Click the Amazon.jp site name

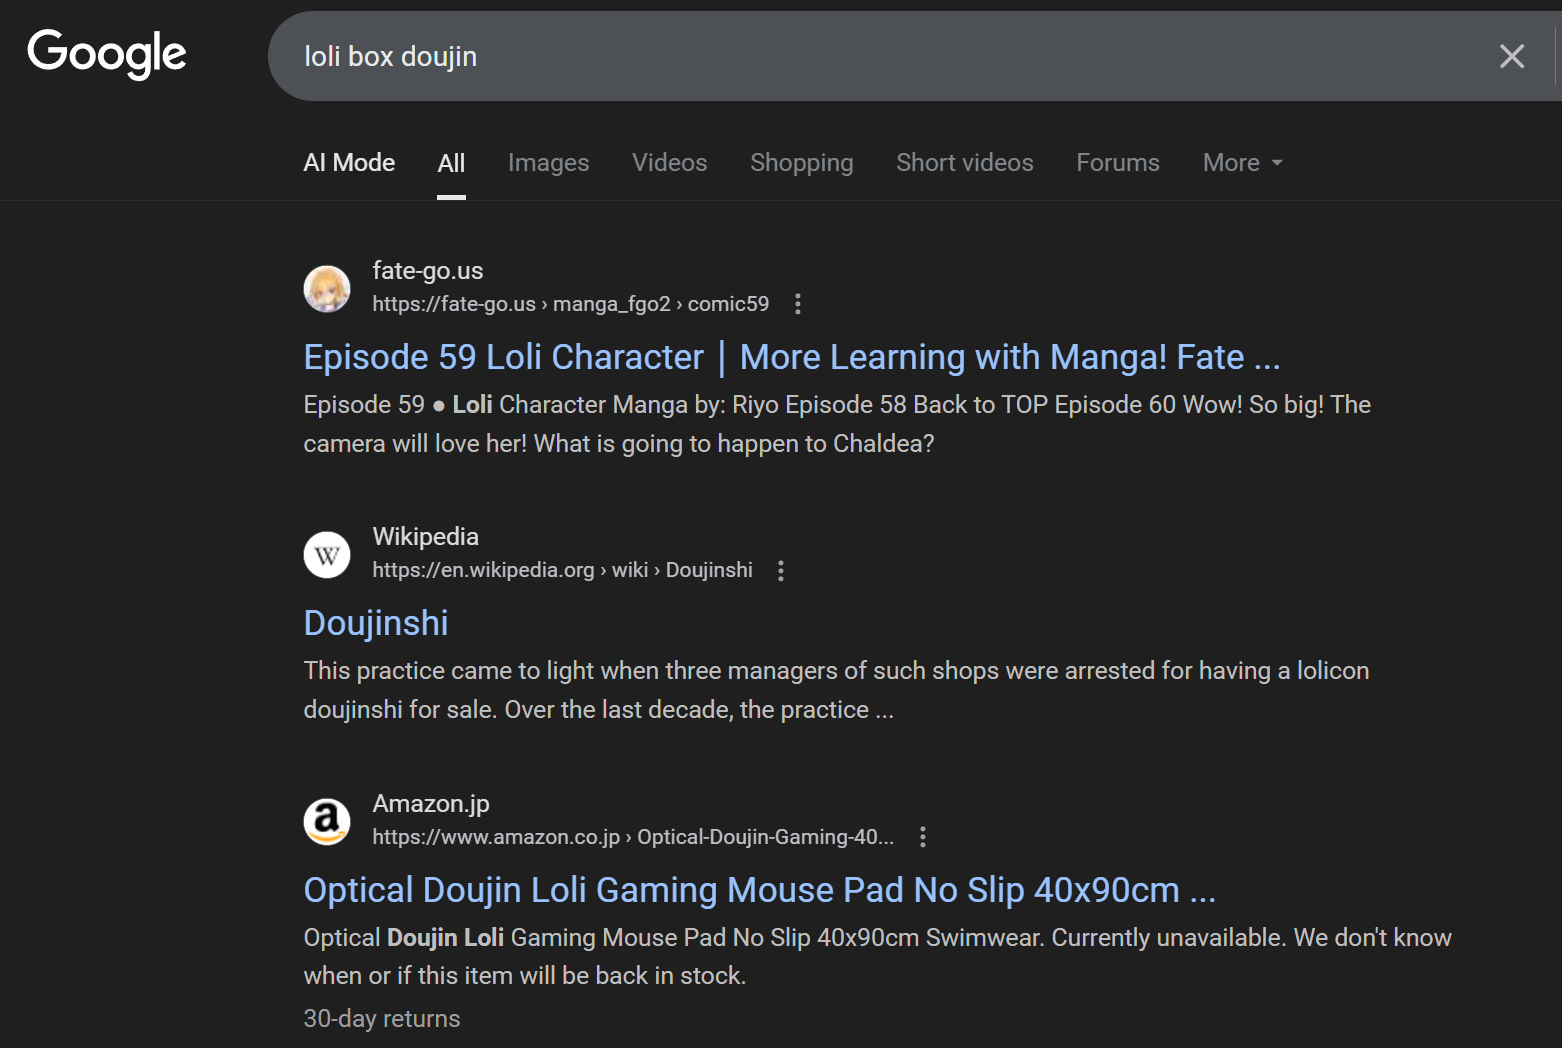431,804
